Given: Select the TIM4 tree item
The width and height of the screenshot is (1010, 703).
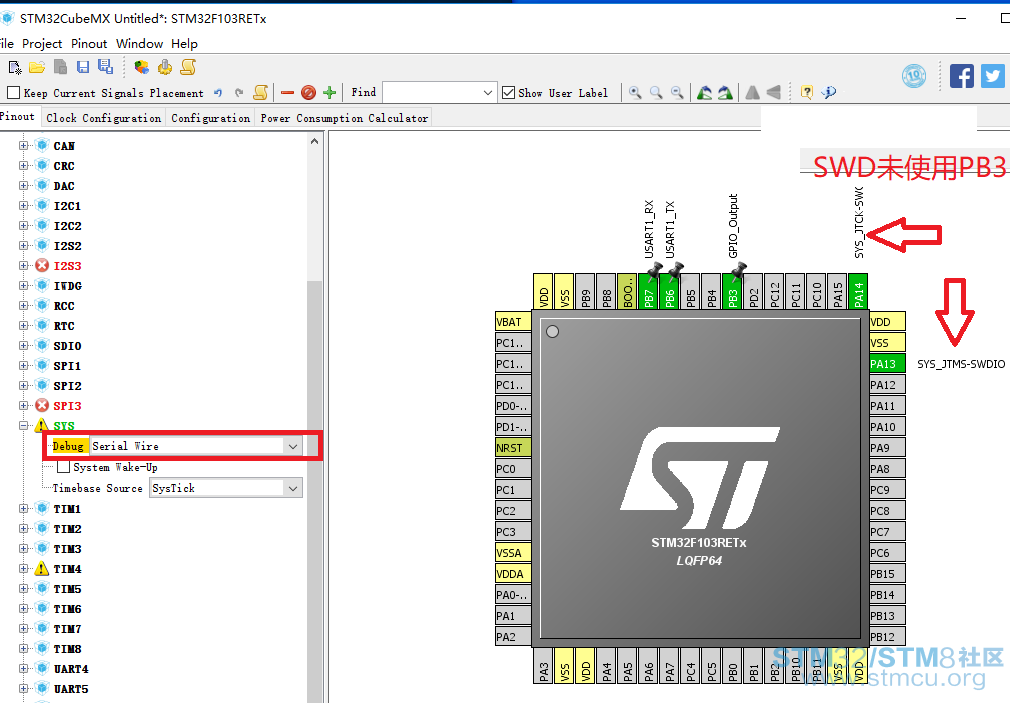Looking at the screenshot, I should (67, 569).
